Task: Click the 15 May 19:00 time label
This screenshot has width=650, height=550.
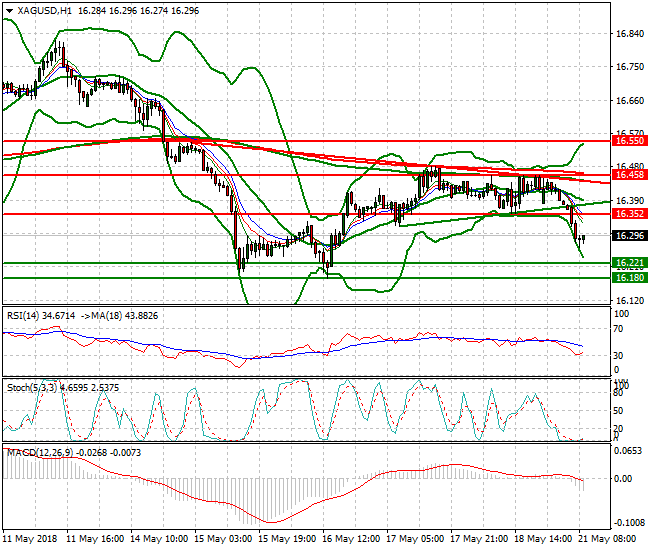Action: tap(287, 539)
